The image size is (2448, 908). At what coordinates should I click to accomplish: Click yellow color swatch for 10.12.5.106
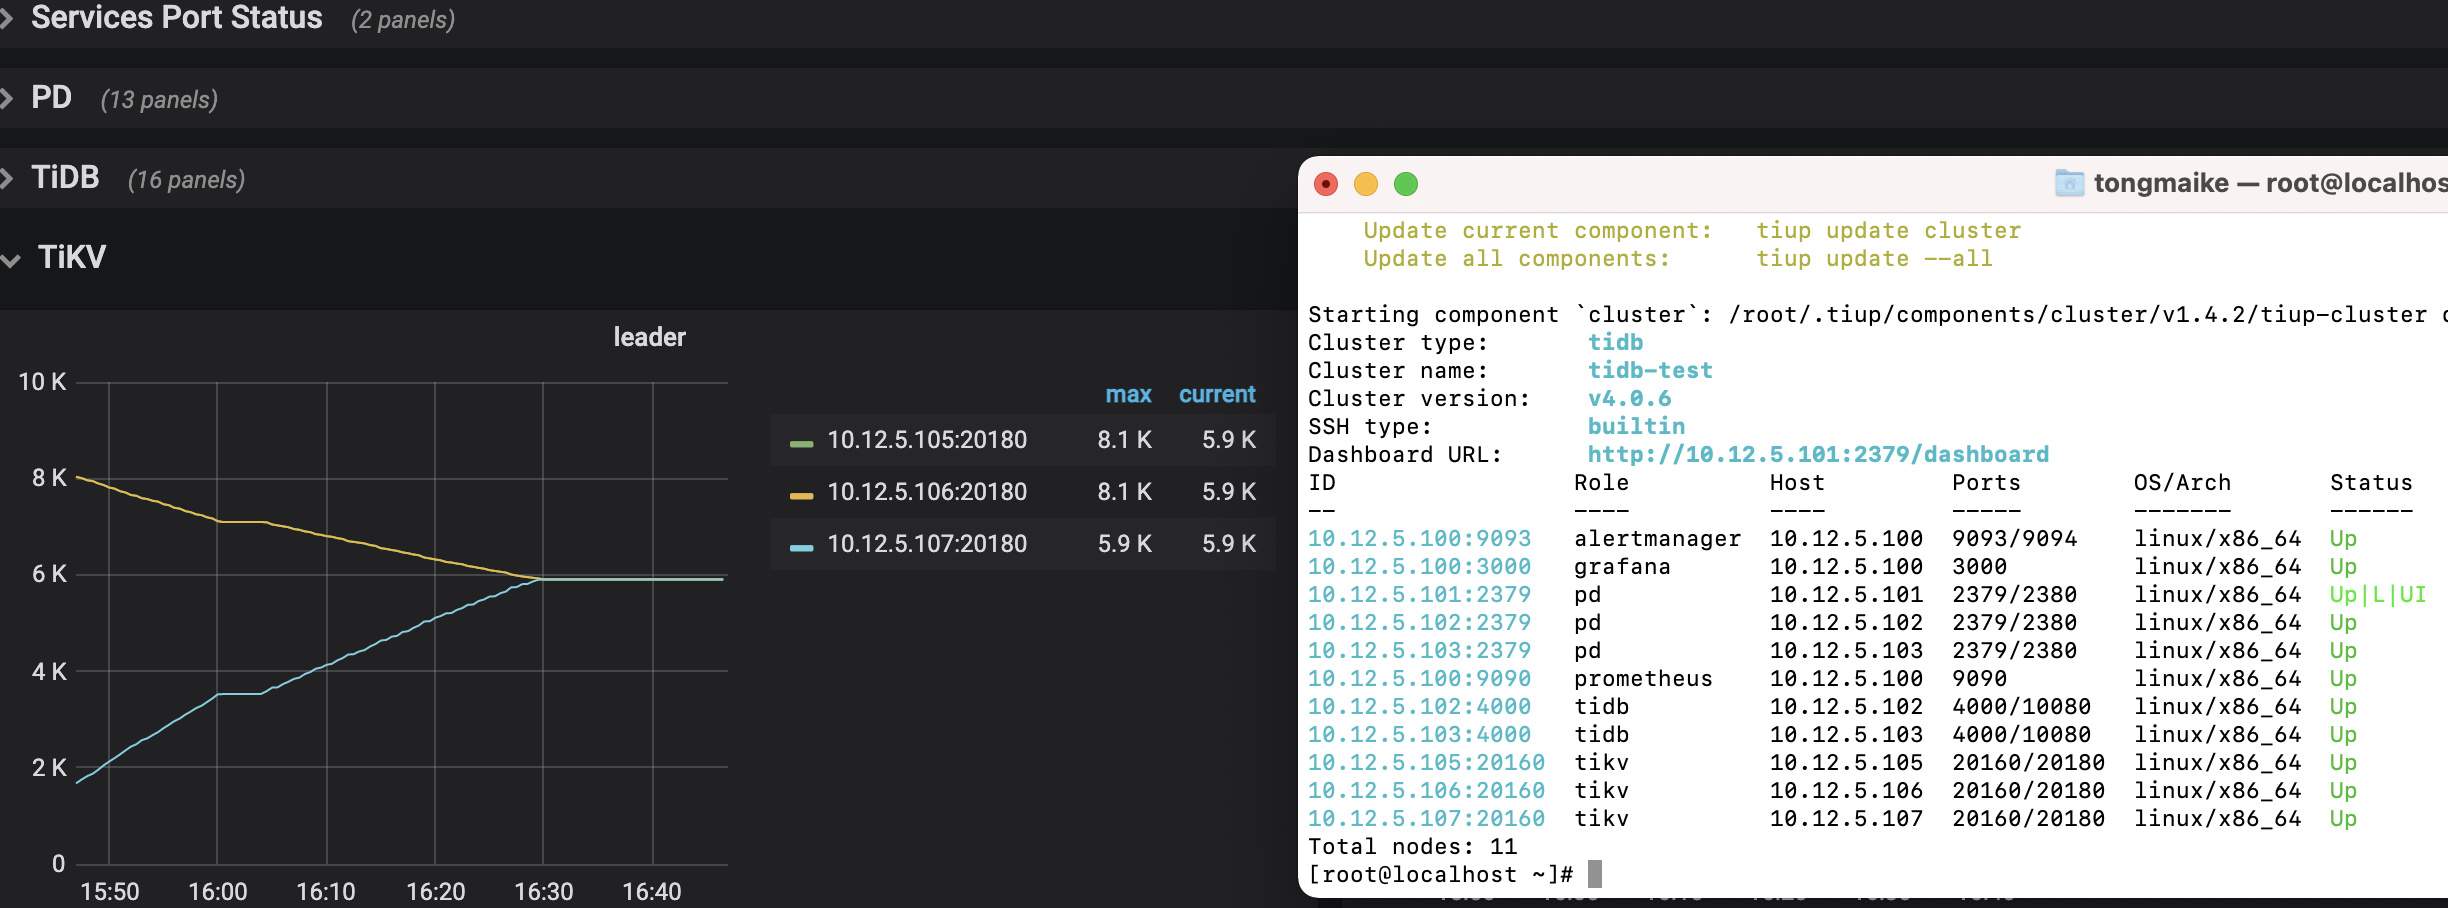coord(801,495)
